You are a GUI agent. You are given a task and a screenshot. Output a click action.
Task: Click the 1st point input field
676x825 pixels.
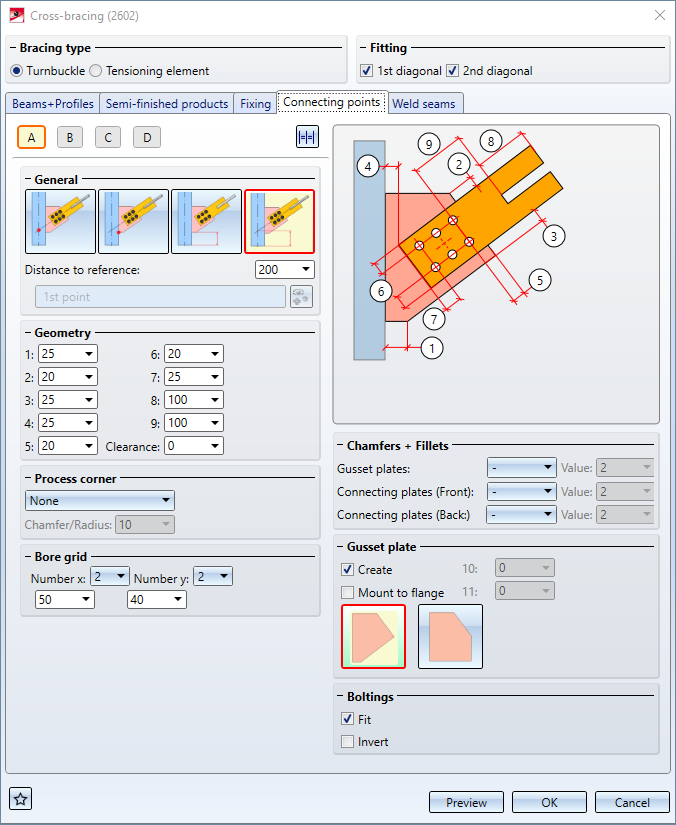160,297
